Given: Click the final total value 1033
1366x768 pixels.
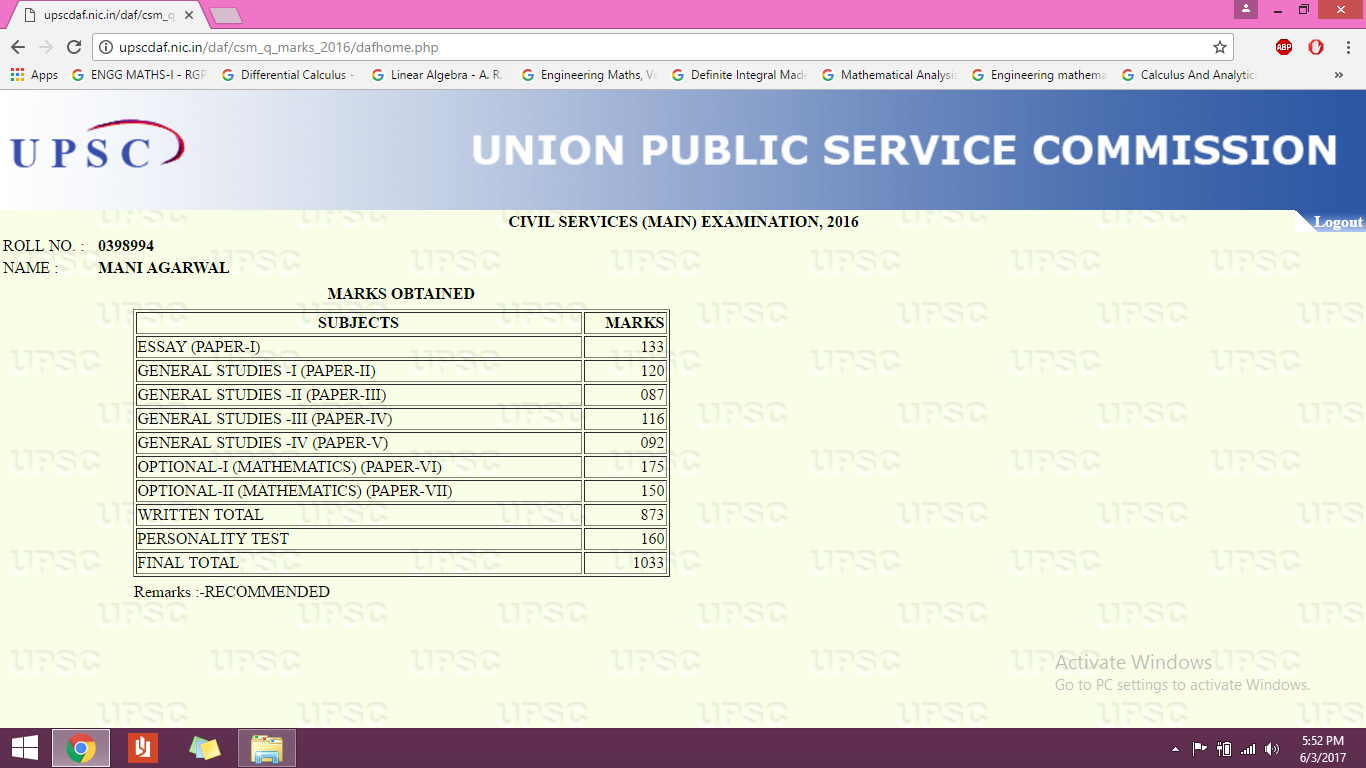Looking at the screenshot, I should tap(648, 563).
